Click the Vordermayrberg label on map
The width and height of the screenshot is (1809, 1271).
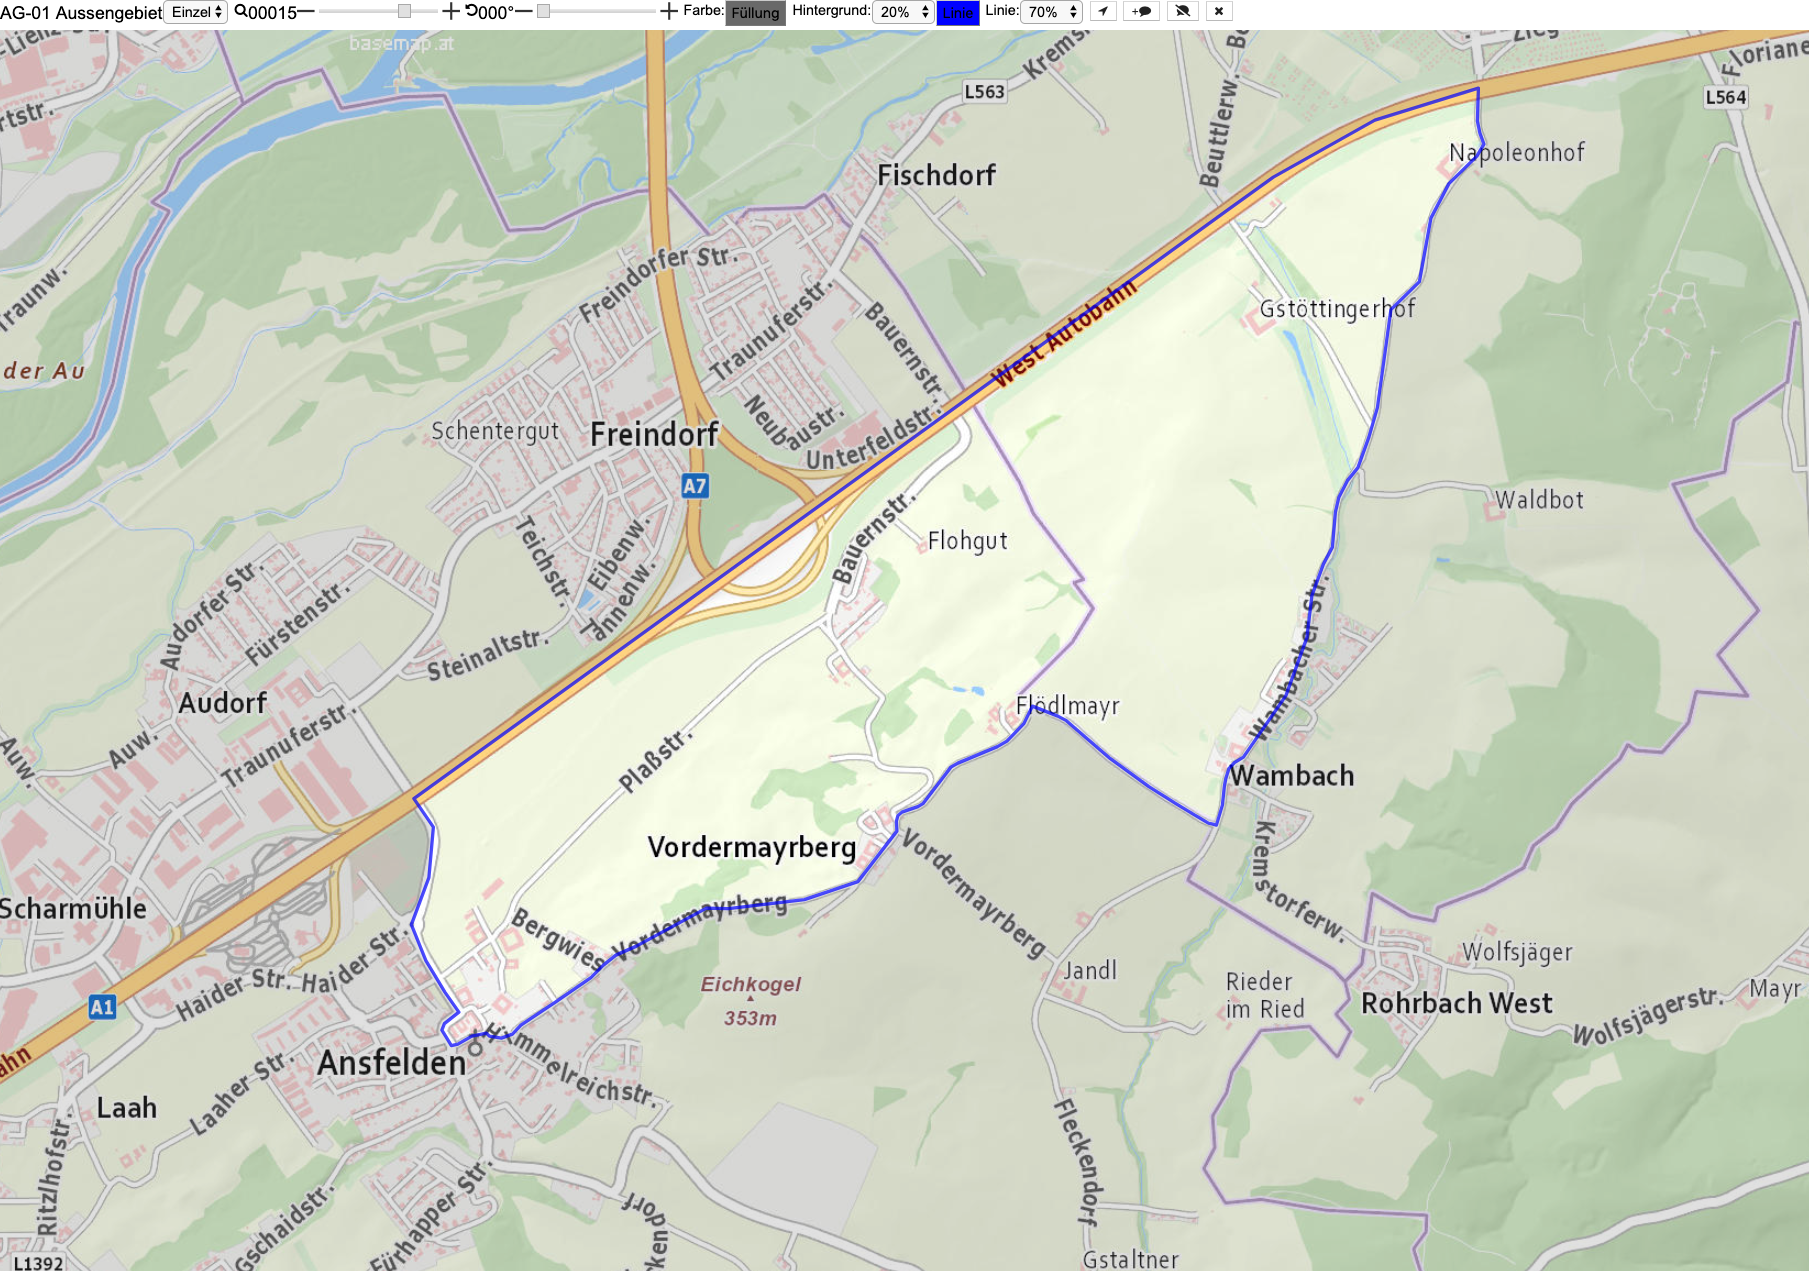pos(752,848)
